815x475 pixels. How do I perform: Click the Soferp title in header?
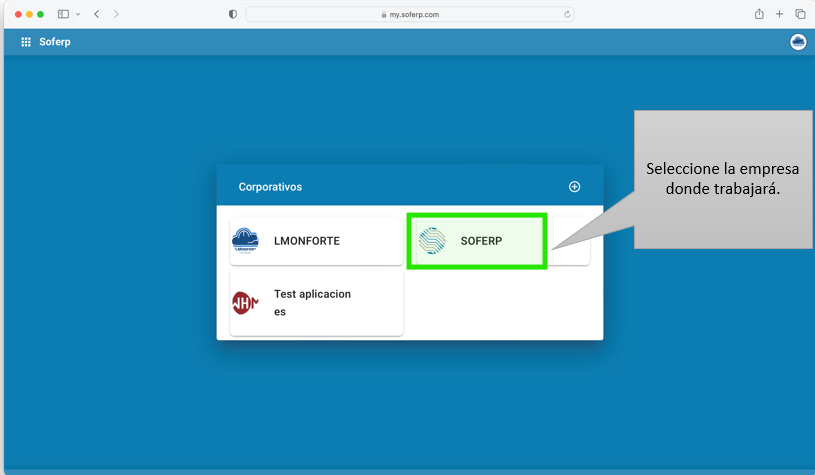55,42
